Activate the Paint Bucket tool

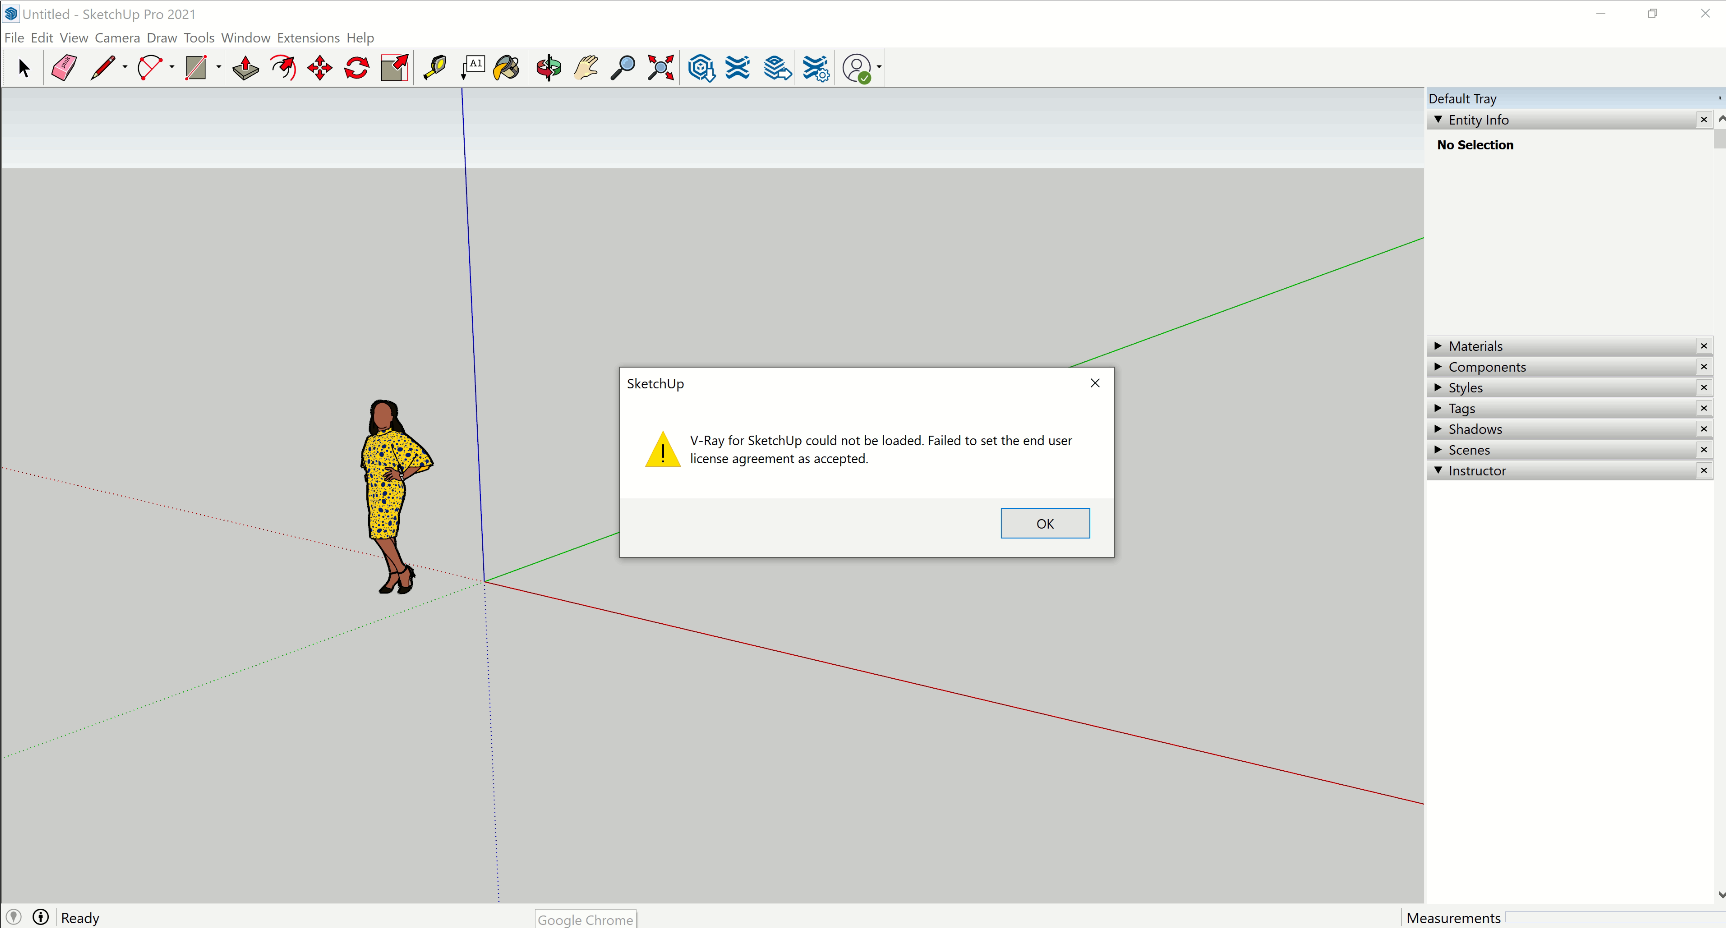(x=507, y=68)
